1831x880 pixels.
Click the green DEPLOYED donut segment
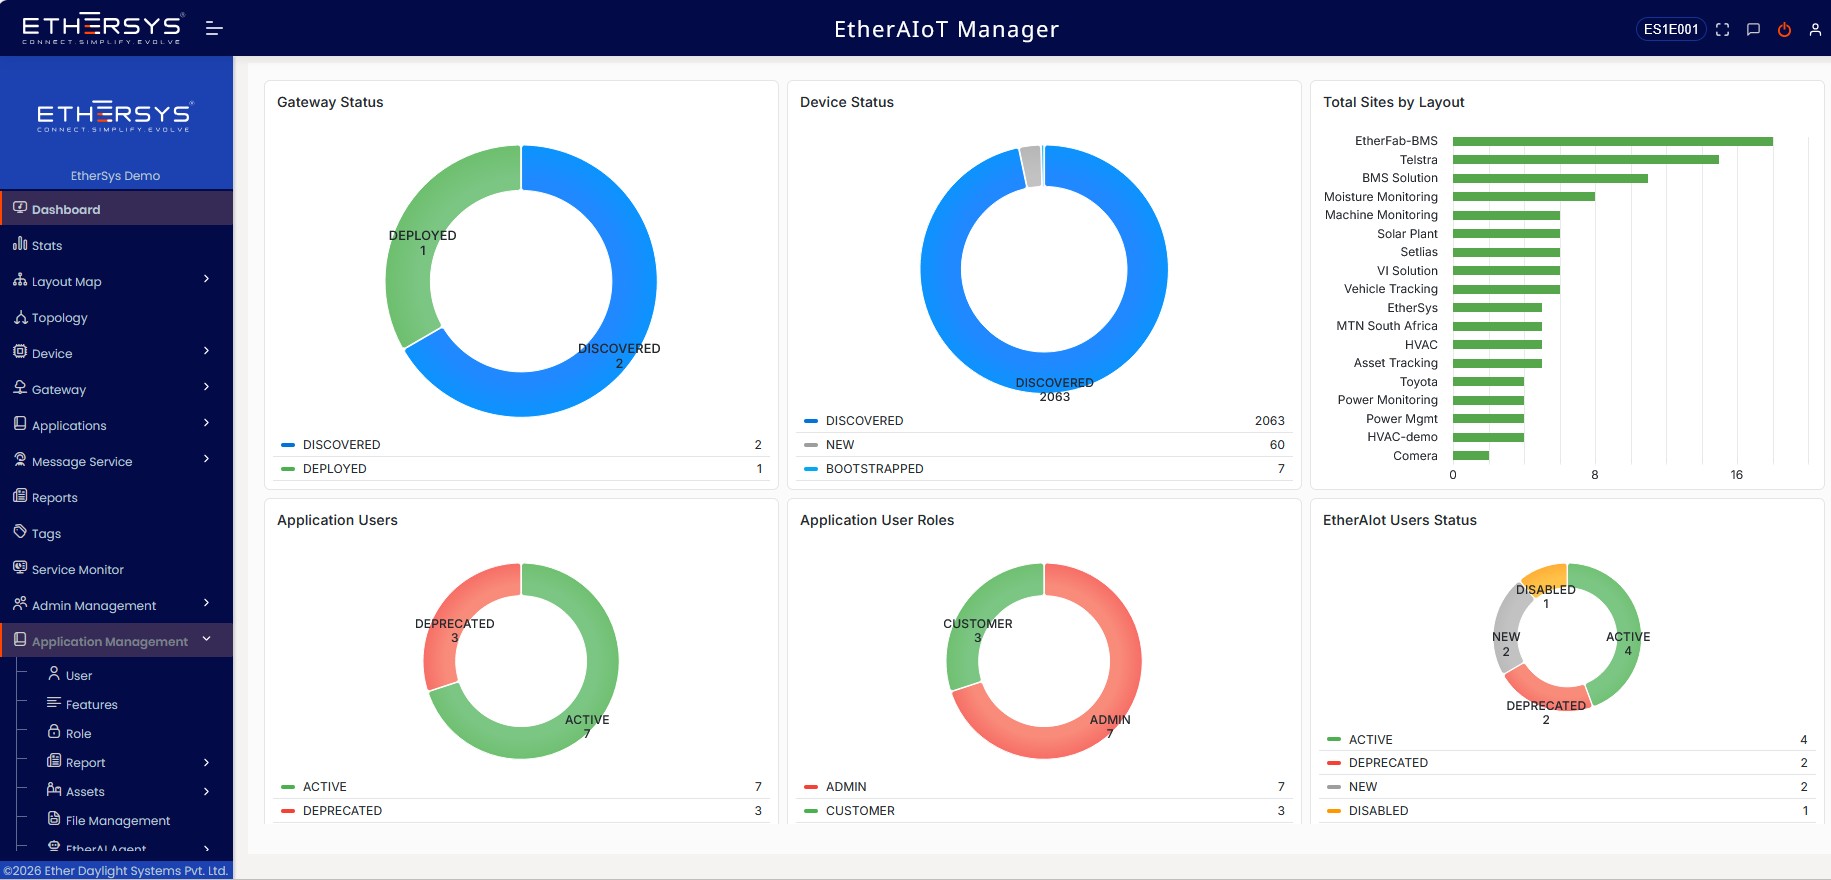tap(420, 215)
